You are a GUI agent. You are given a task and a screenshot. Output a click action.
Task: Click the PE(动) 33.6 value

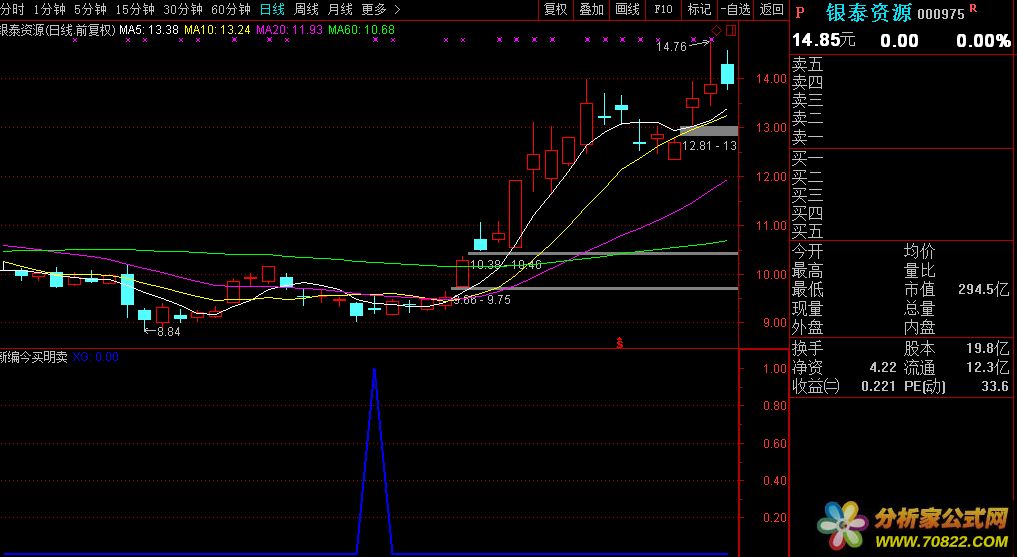pos(996,386)
